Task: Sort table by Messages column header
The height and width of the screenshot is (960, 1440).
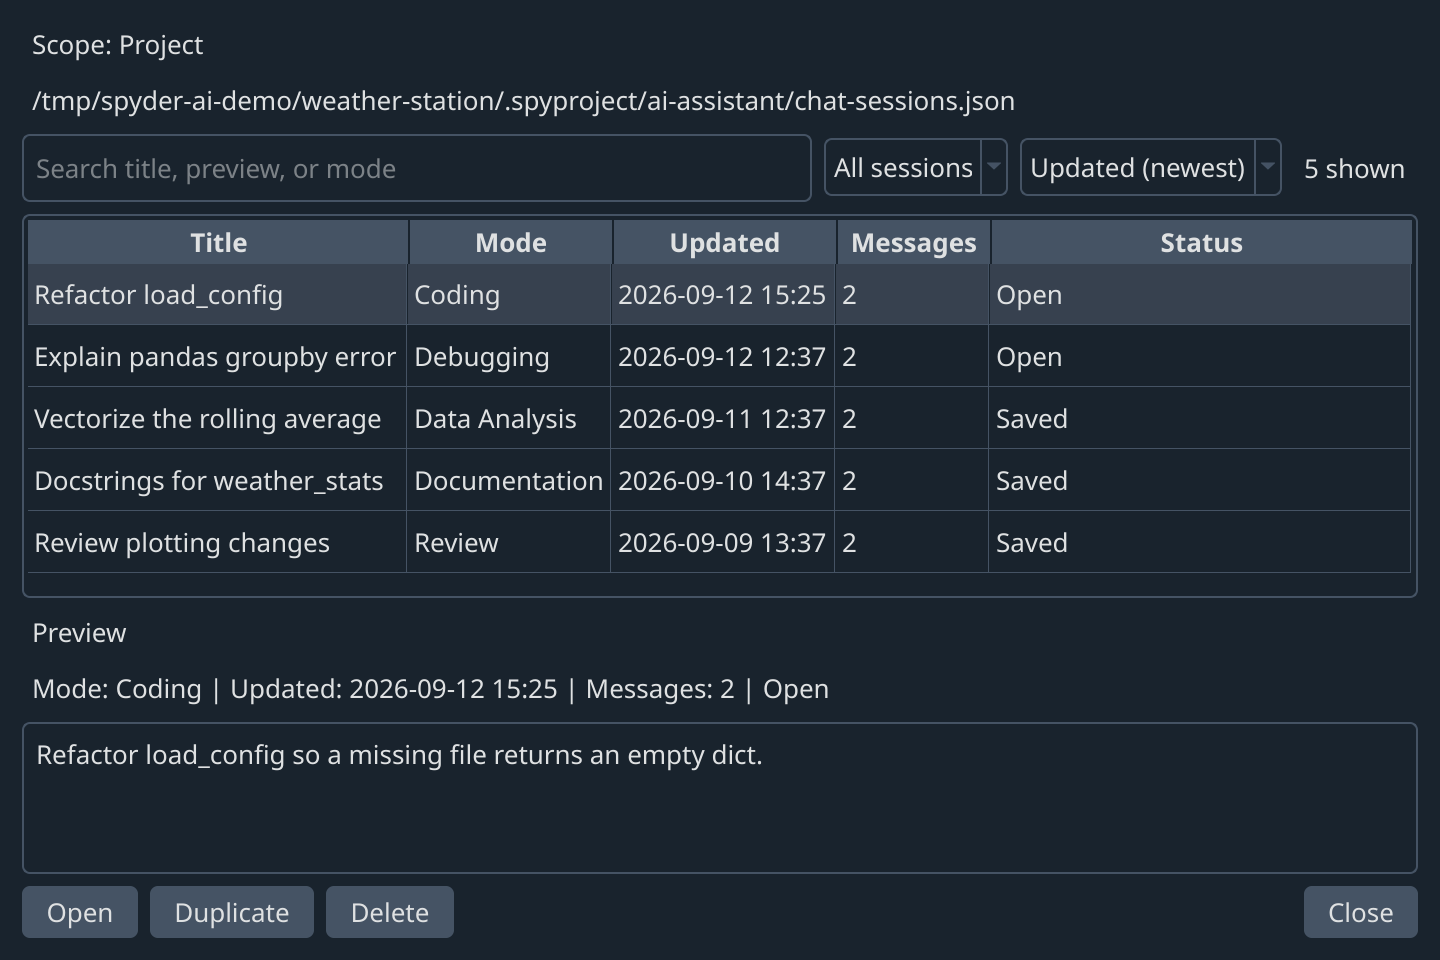Action: (x=913, y=243)
